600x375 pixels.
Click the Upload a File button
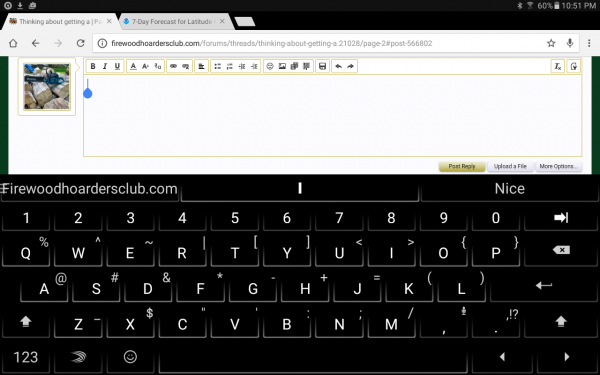pos(510,166)
